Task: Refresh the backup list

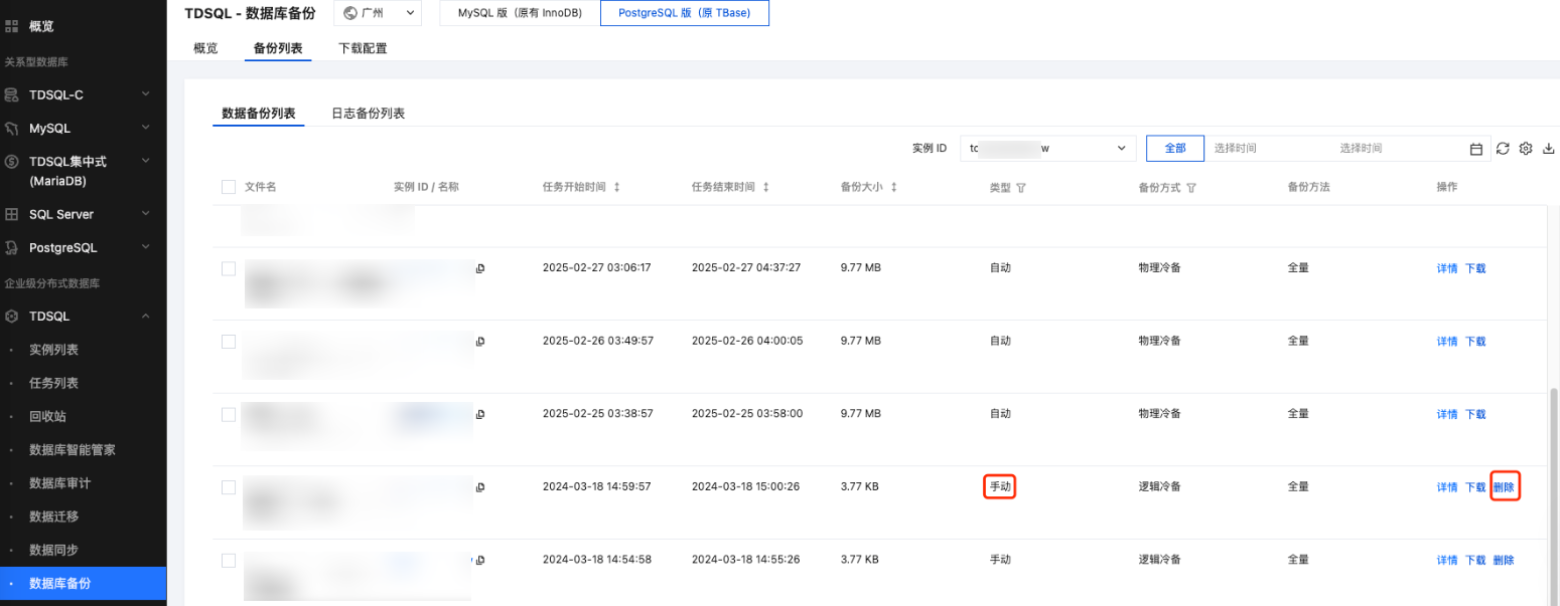Action: click(x=1503, y=149)
